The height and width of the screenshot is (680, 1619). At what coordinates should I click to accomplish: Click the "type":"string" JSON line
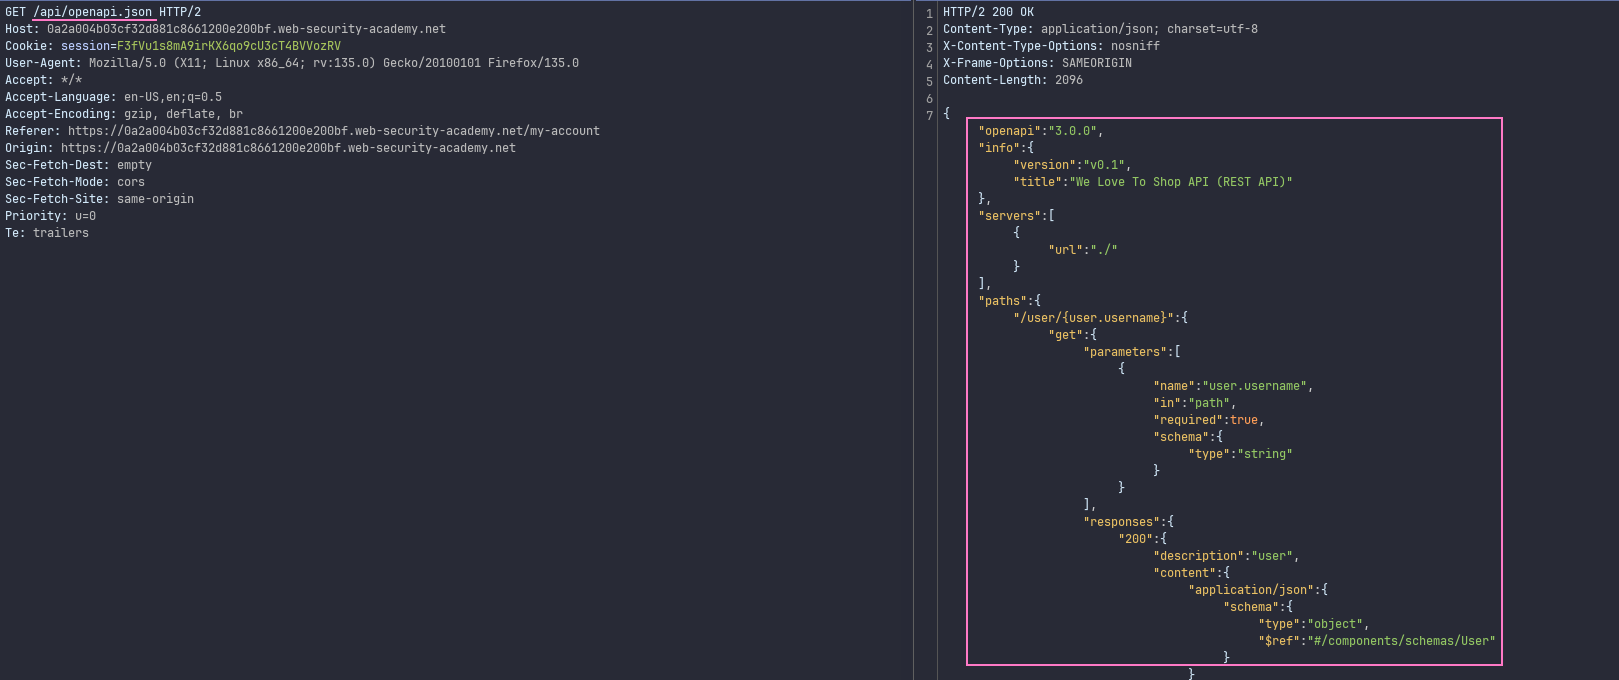click(1240, 454)
